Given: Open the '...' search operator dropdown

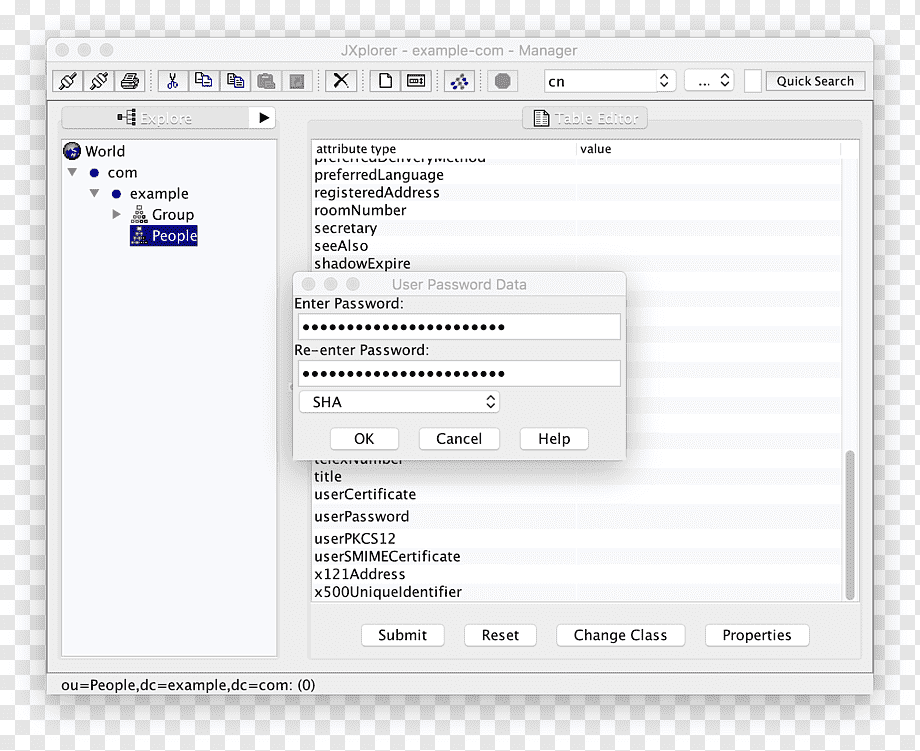Looking at the screenshot, I should [x=709, y=81].
